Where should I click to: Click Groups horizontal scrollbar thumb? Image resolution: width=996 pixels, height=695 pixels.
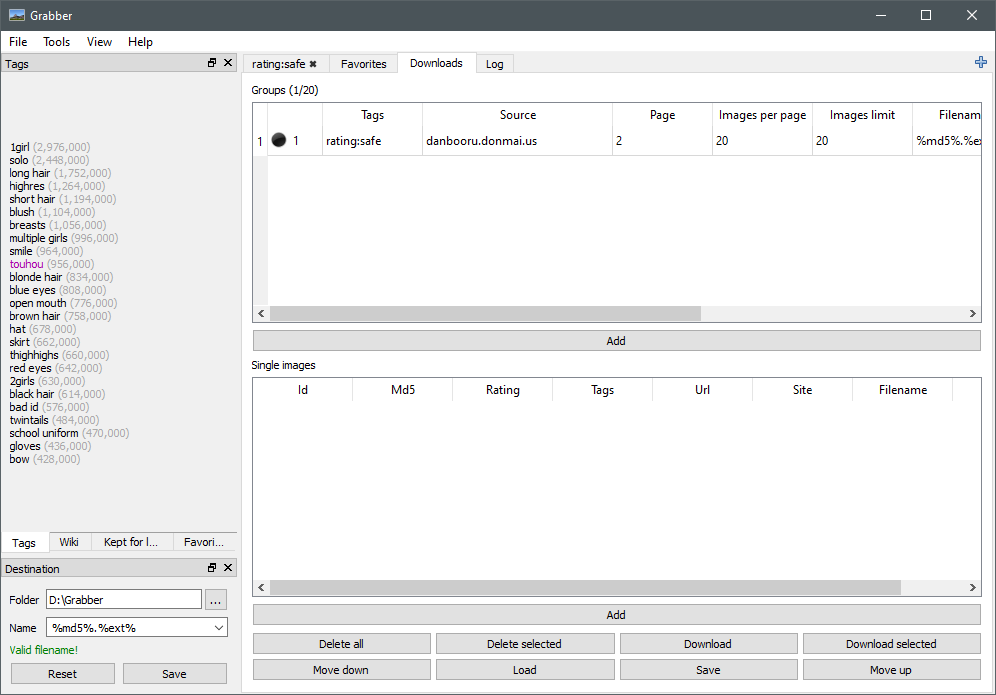pyautogui.click(x=485, y=313)
